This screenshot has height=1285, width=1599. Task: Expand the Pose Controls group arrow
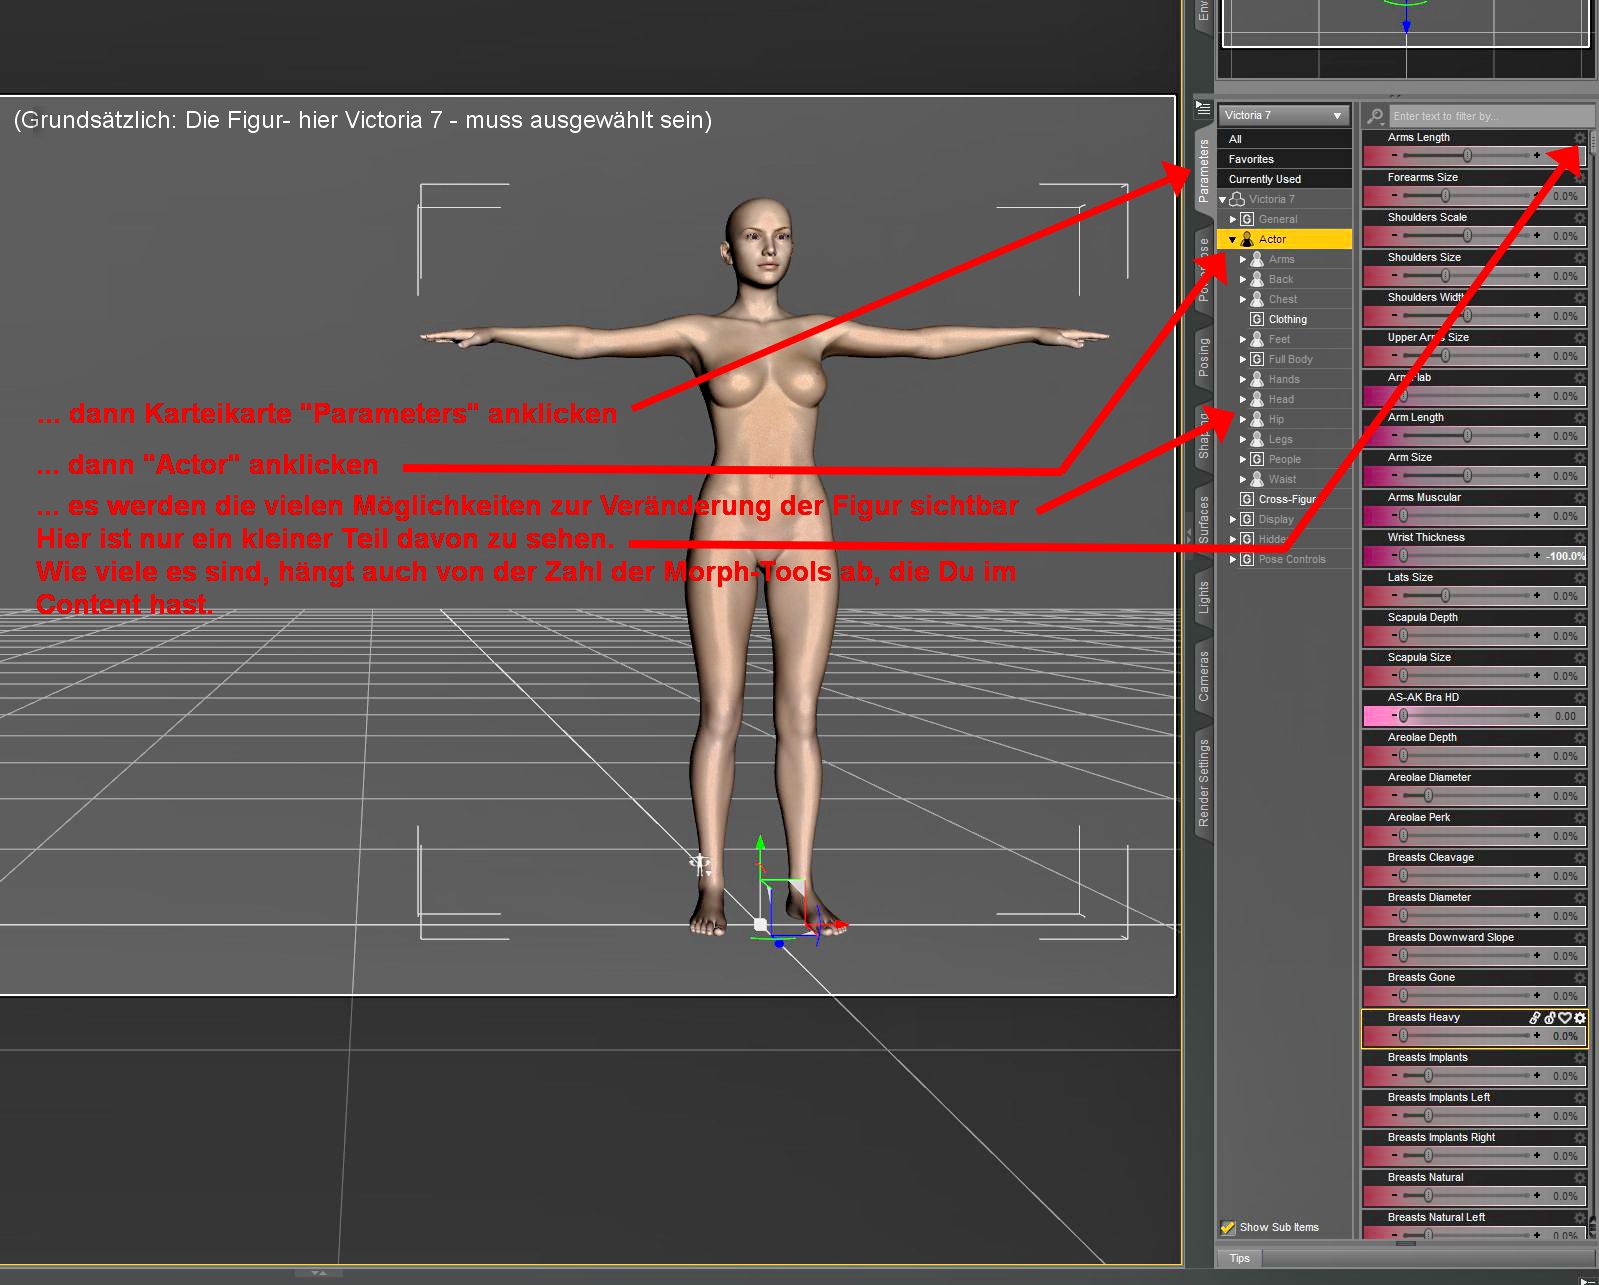tap(1233, 559)
